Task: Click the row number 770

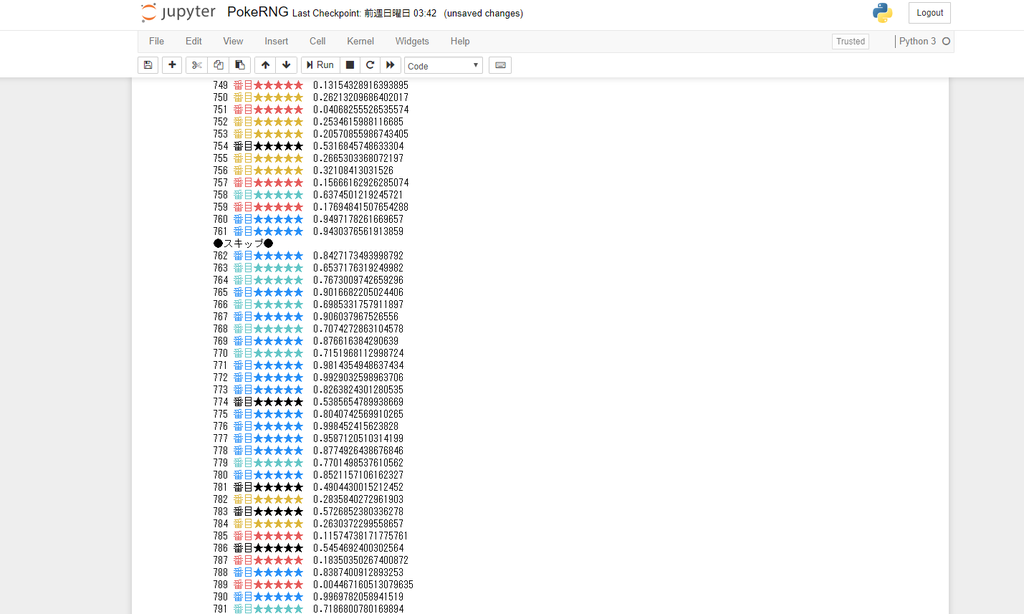Action: 220,353
